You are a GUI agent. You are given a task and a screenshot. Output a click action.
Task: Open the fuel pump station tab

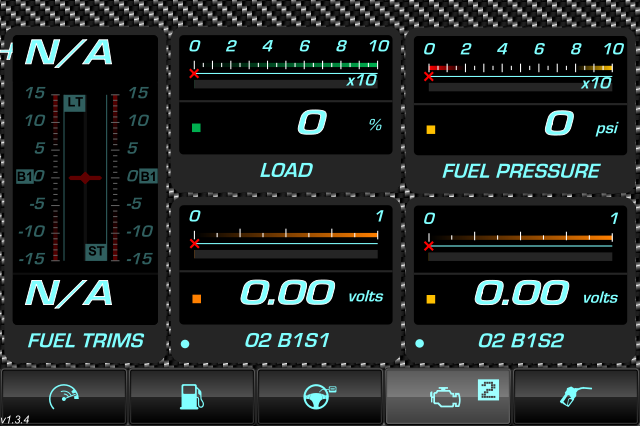(x=192, y=396)
